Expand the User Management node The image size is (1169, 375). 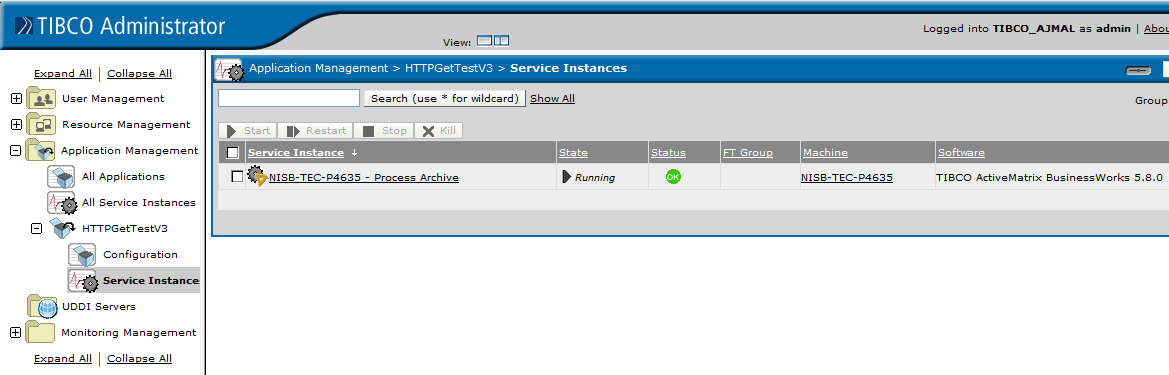click(16, 98)
